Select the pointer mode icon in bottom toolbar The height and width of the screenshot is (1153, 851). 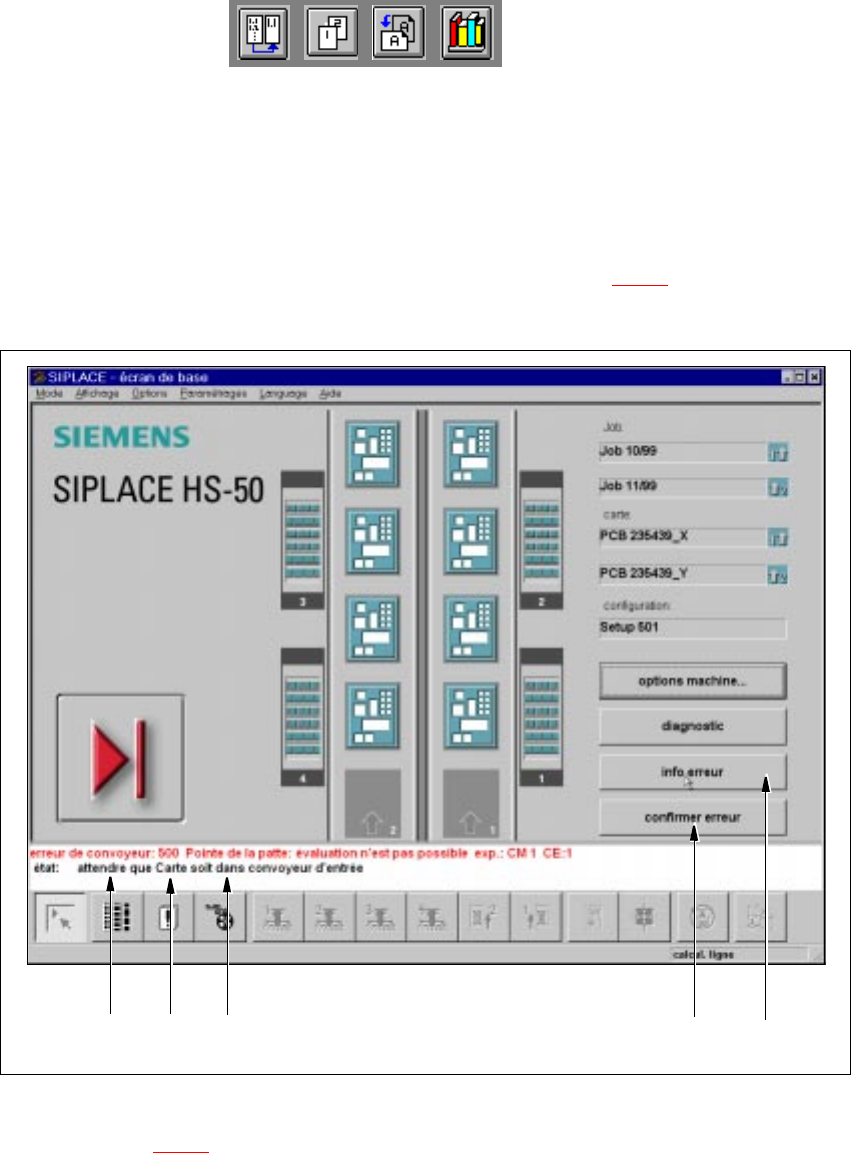[x=60, y=917]
